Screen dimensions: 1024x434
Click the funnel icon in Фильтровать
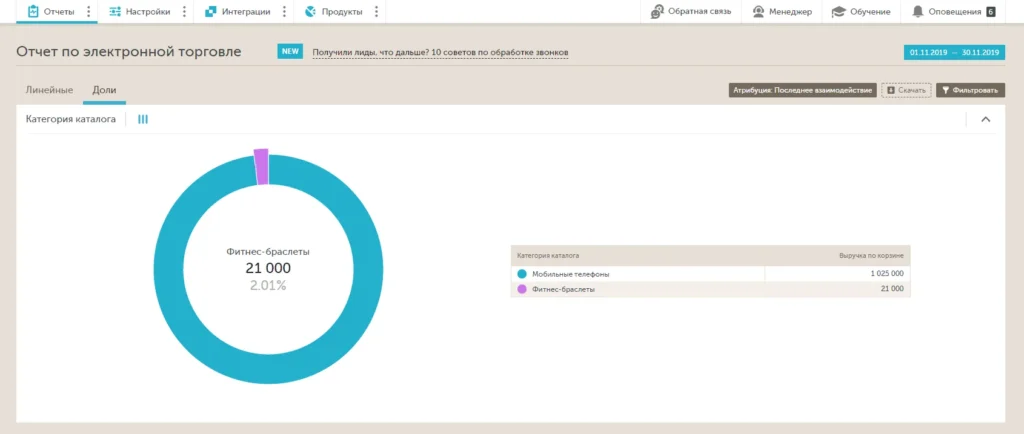[x=945, y=90]
